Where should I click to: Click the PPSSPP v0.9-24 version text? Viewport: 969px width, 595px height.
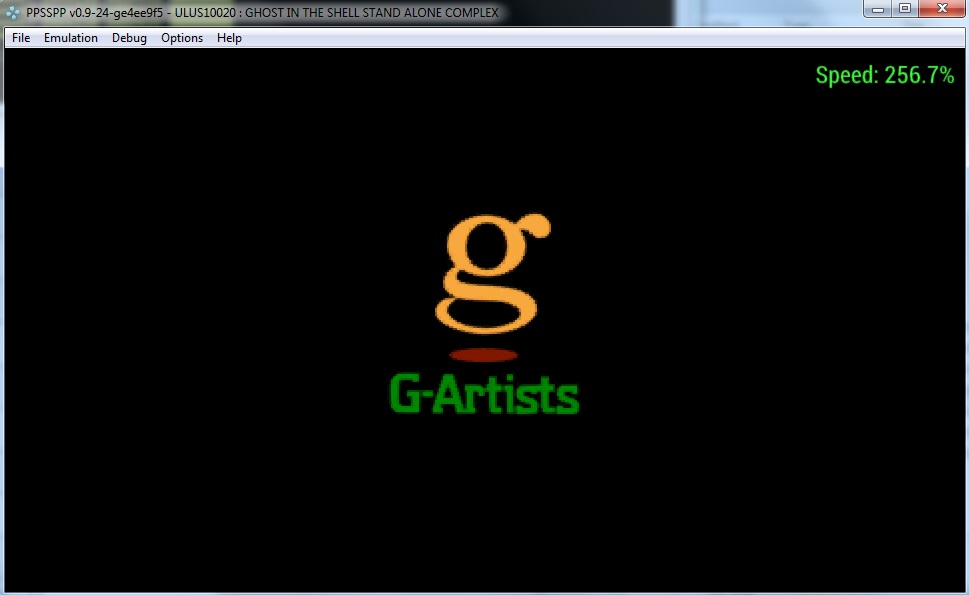[94, 13]
